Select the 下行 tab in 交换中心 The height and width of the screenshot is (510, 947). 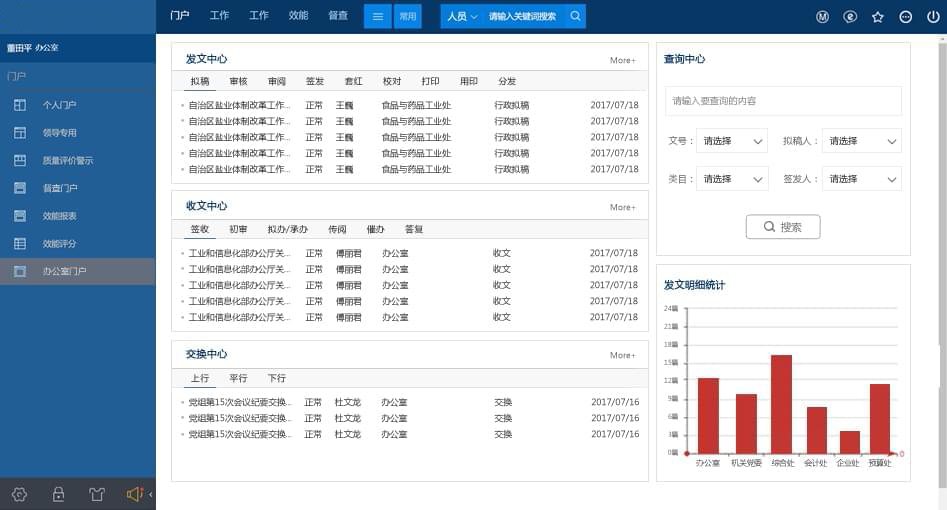click(x=276, y=378)
